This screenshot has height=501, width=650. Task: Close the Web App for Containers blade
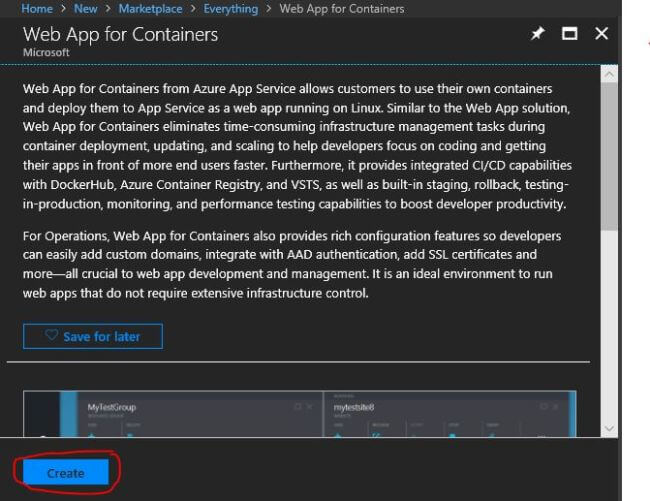click(601, 34)
